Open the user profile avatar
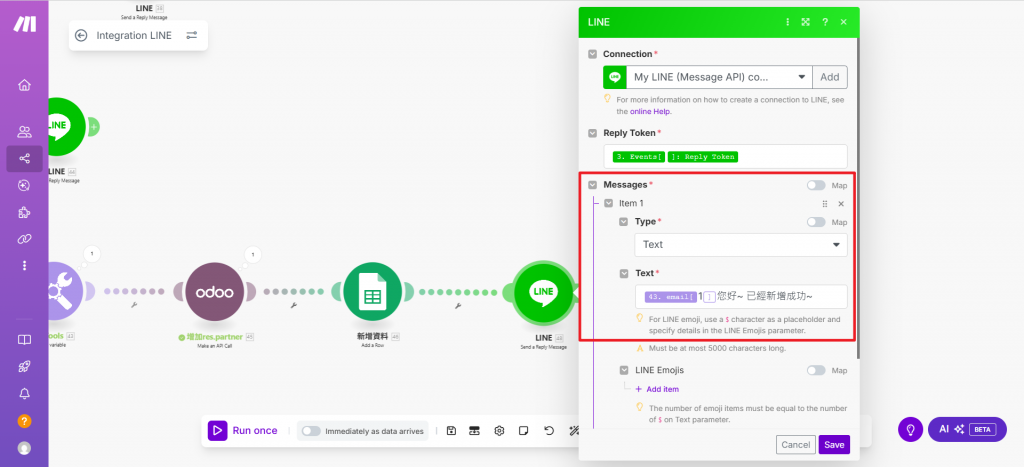The height and width of the screenshot is (467, 1024). tap(24, 448)
